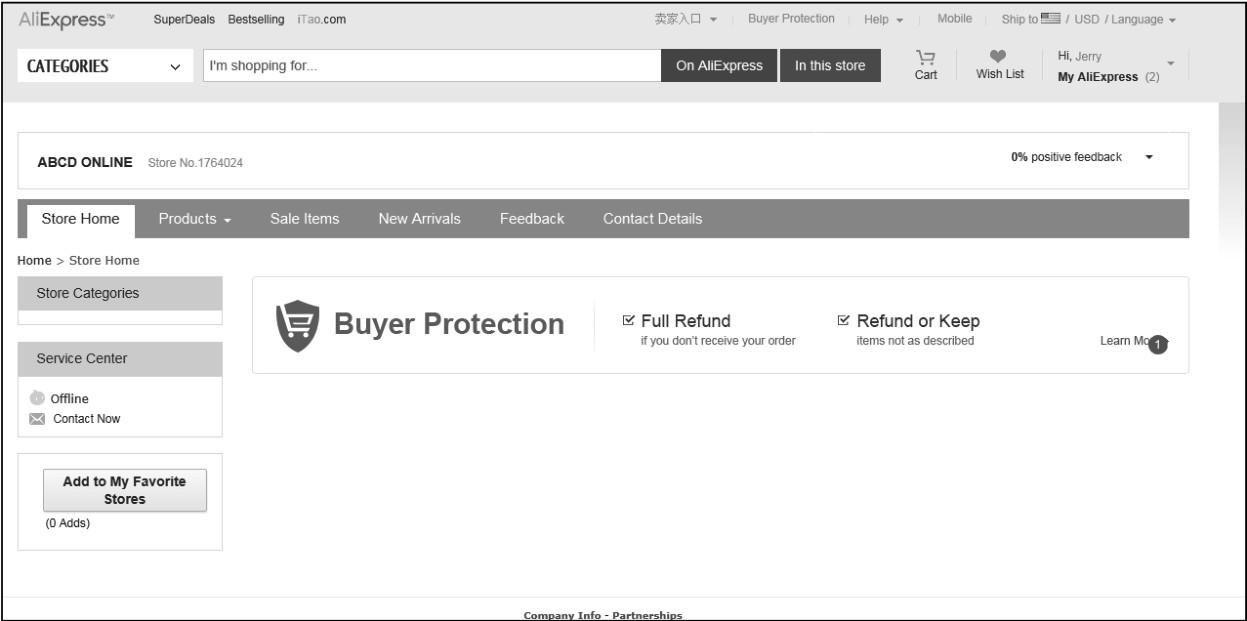Click the Service Center sidebar header
The width and height of the screenshot is (1247, 621).
[x=120, y=358]
